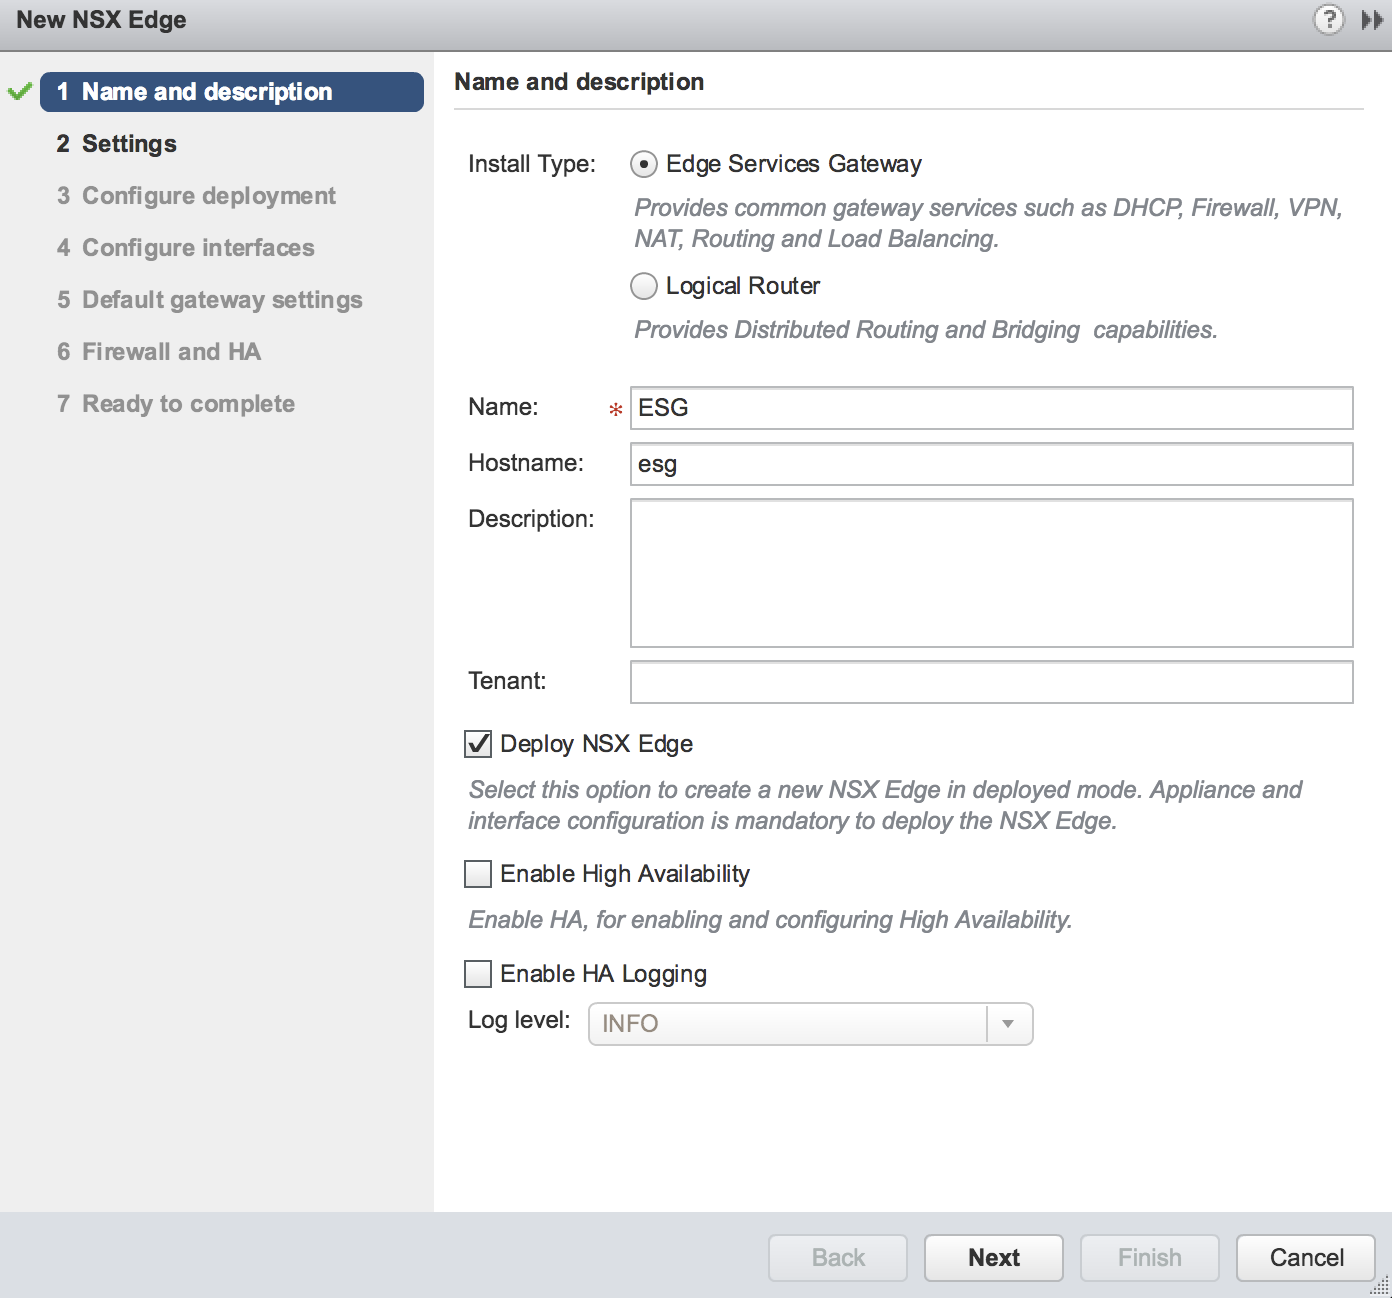Uncheck Deploy NSX Edge checkbox

[x=478, y=744]
